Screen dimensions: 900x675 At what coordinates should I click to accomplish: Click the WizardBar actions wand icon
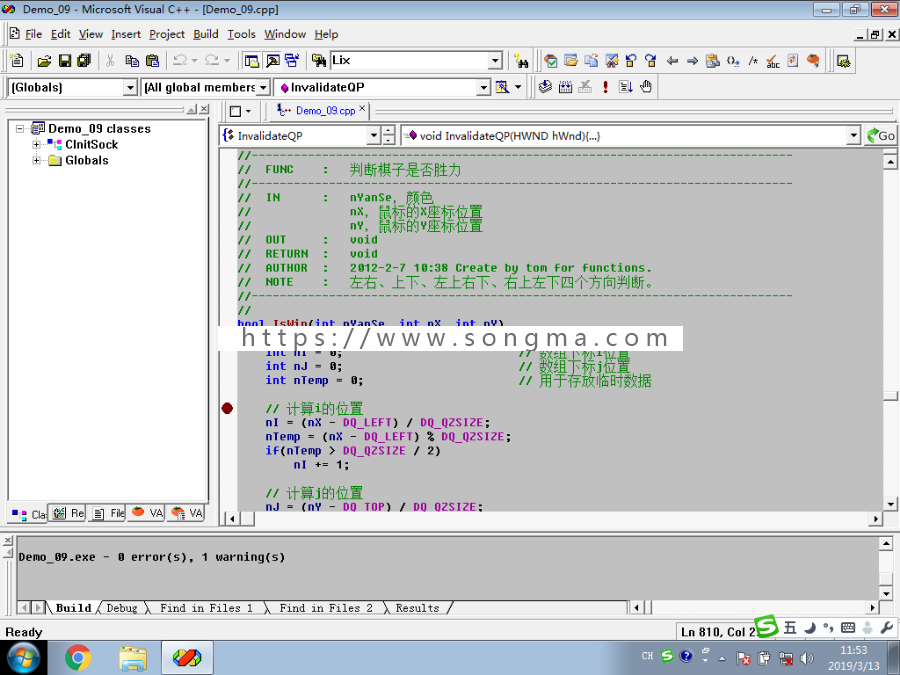(503, 87)
